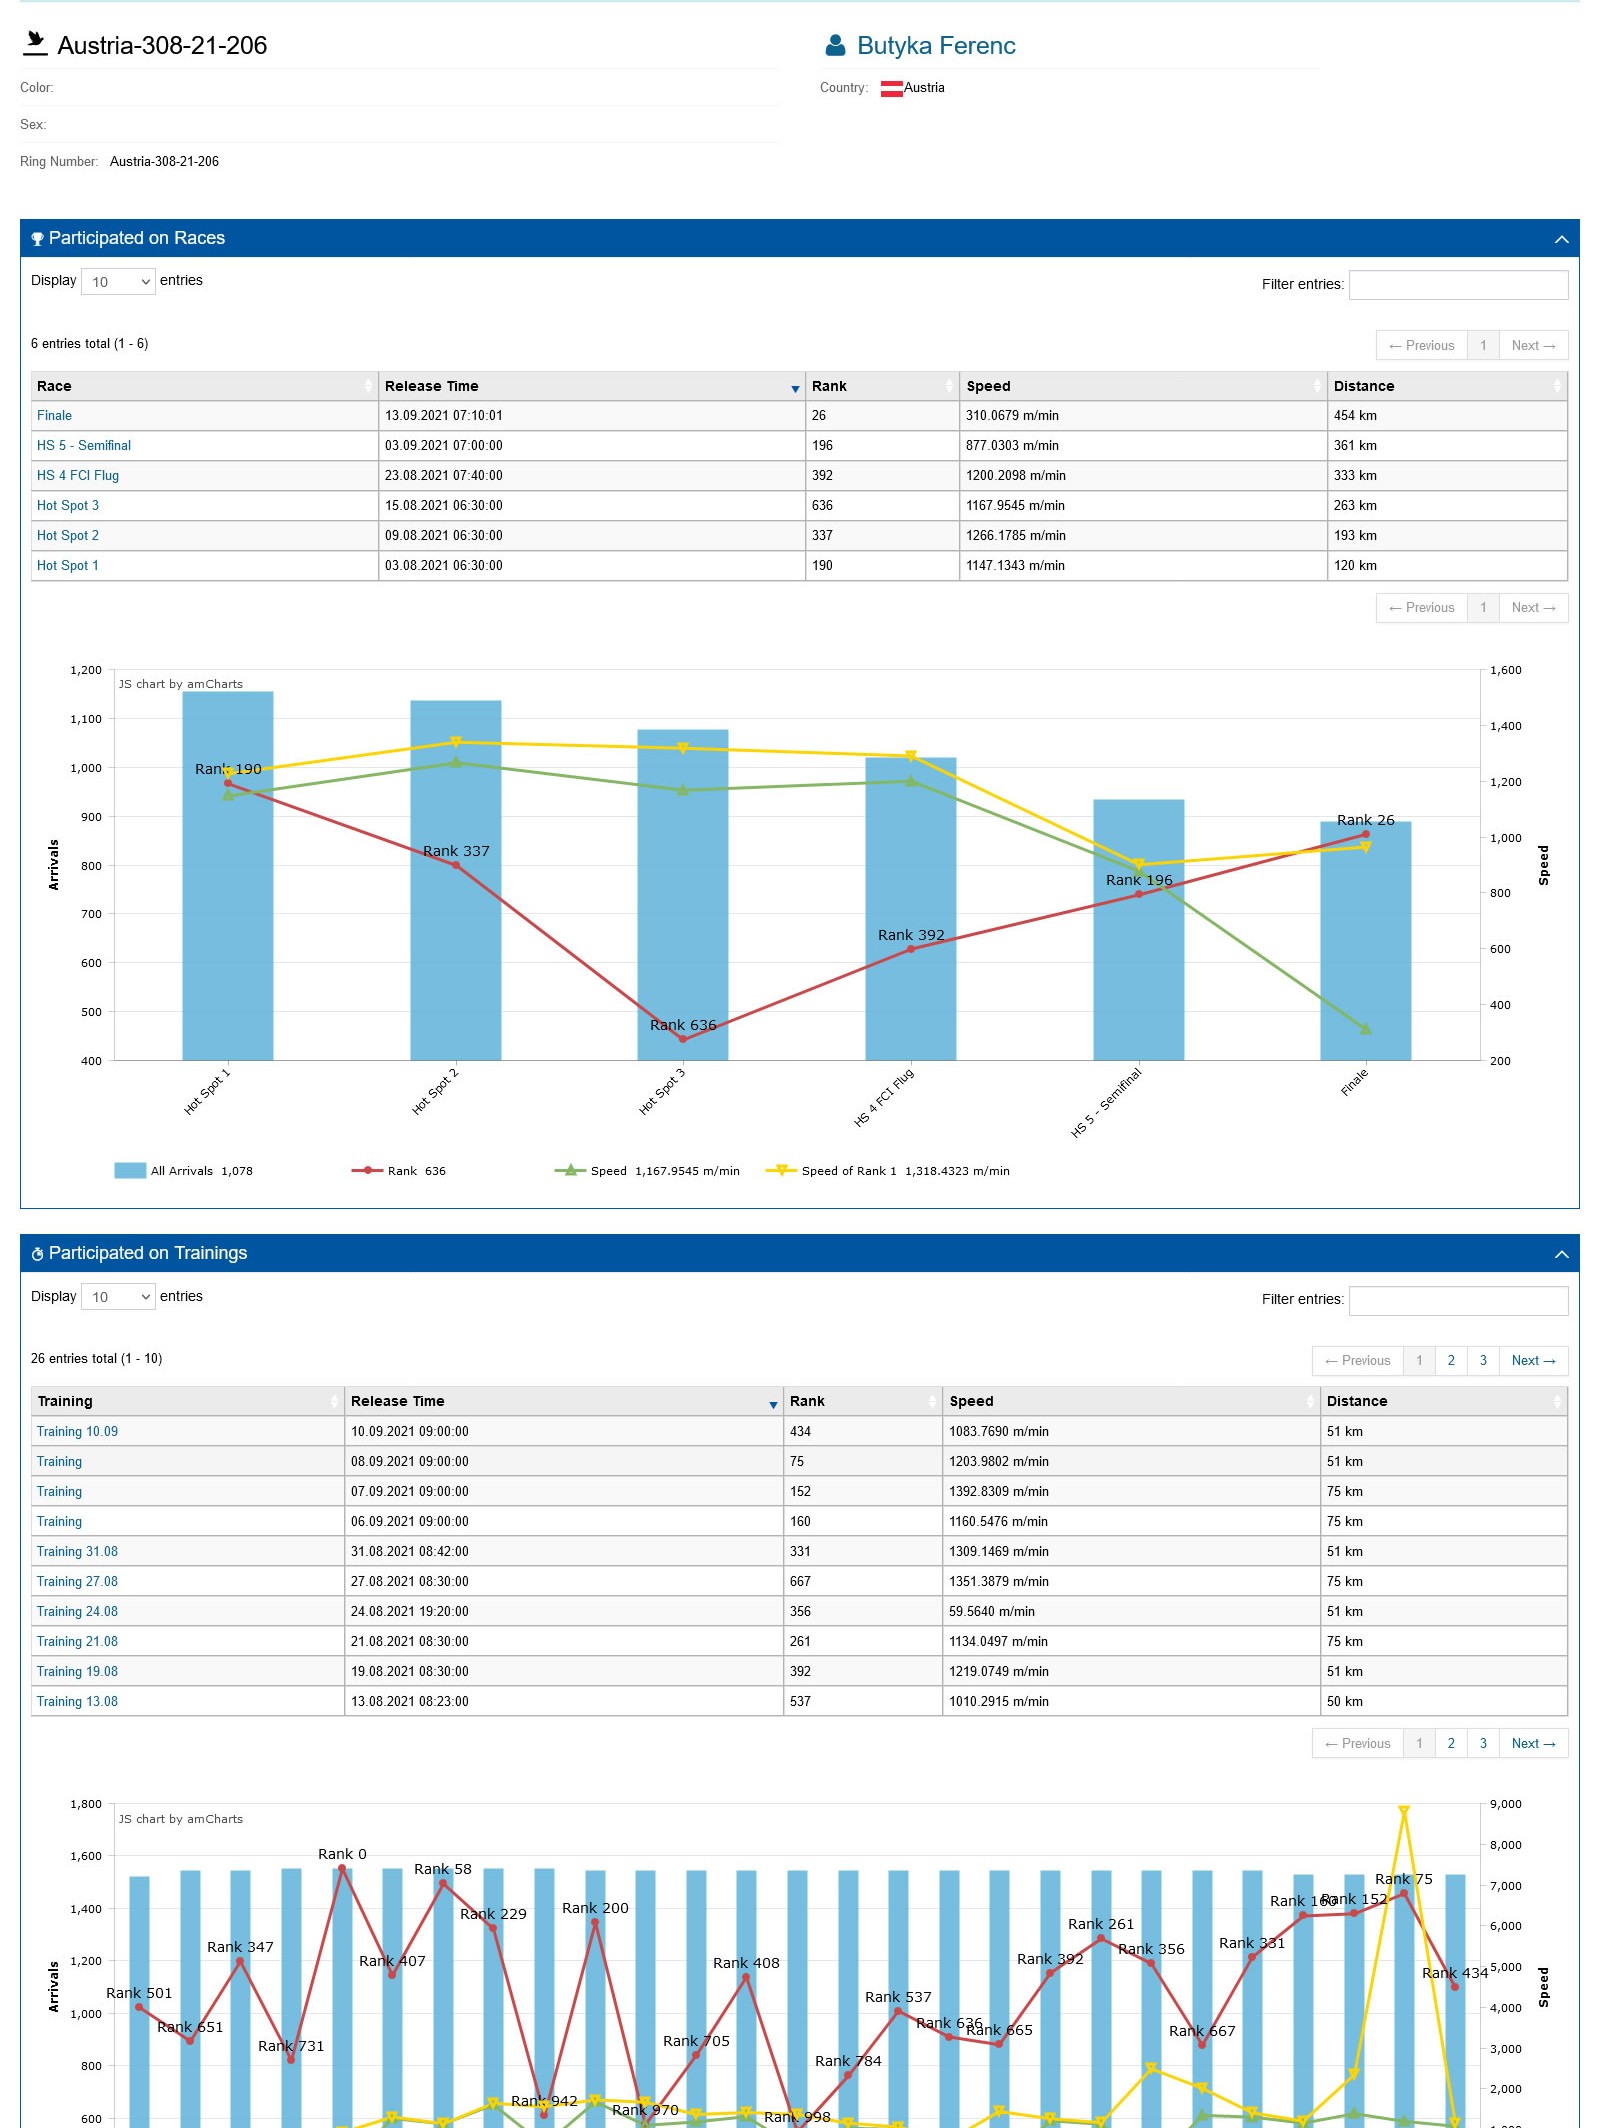1600x2128 pixels.
Task: Toggle All Arrivals series in races legend
Action: (130, 1171)
